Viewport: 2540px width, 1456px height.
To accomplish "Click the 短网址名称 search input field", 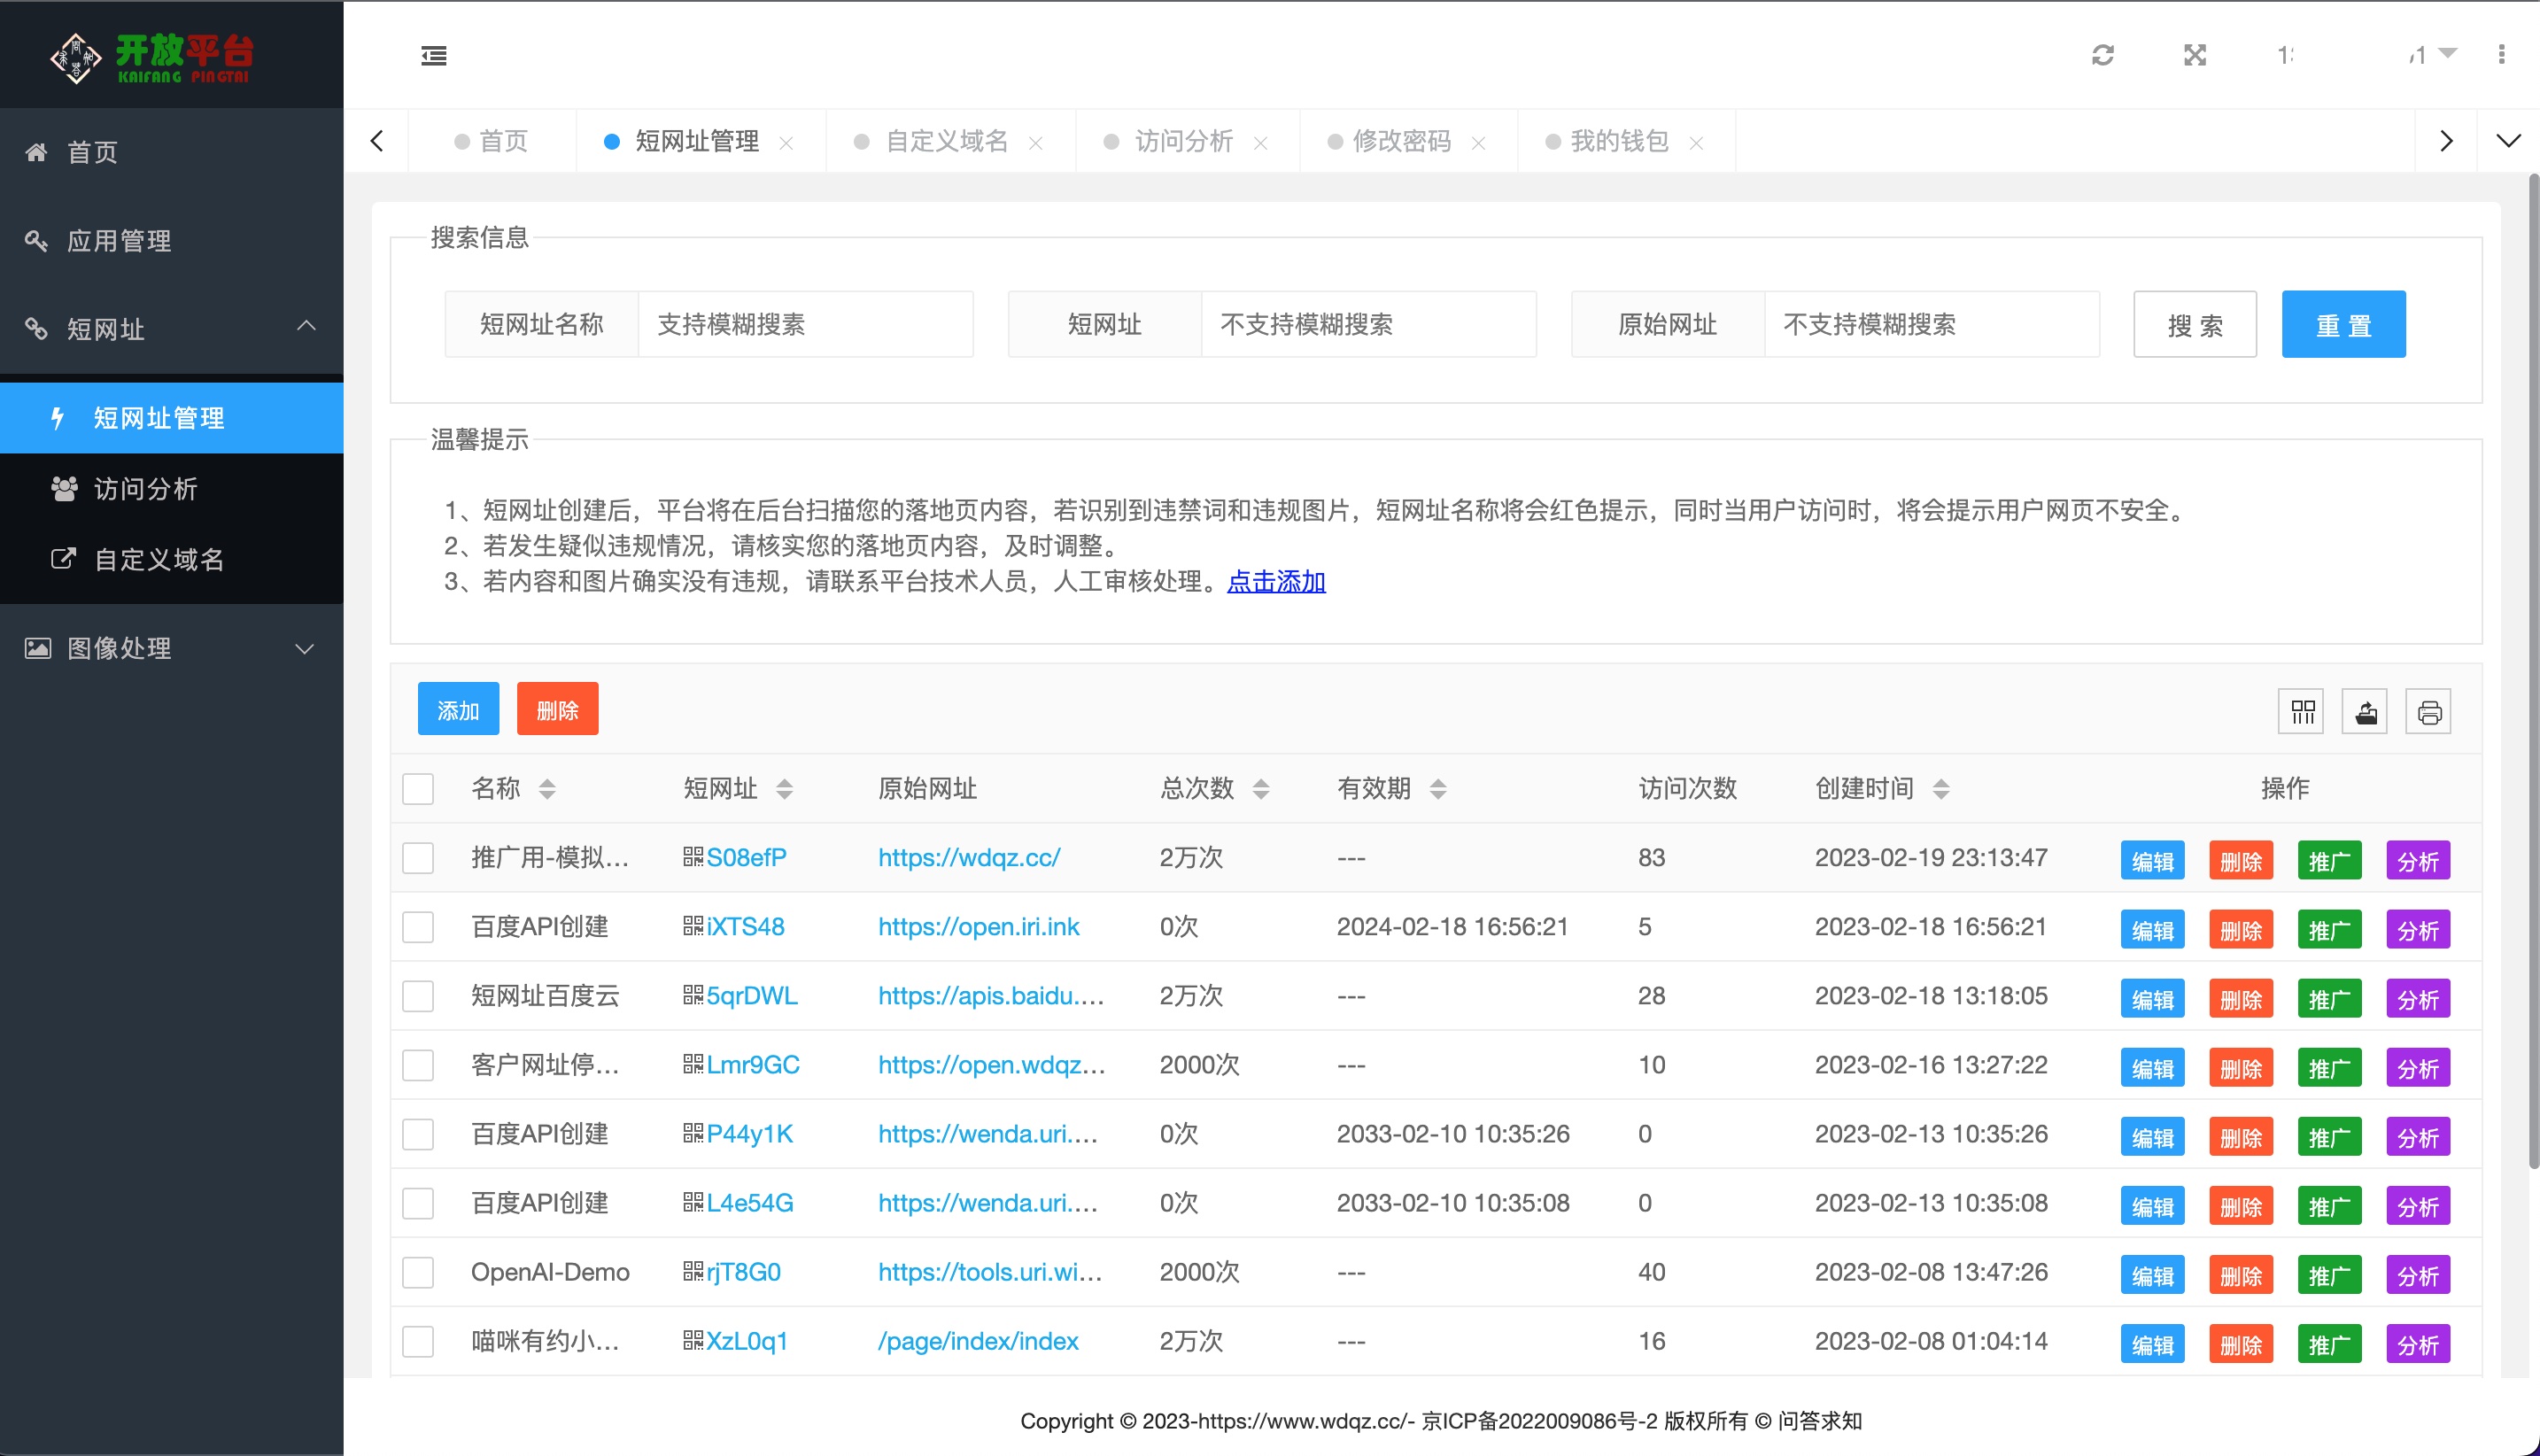I will pos(805,324).
